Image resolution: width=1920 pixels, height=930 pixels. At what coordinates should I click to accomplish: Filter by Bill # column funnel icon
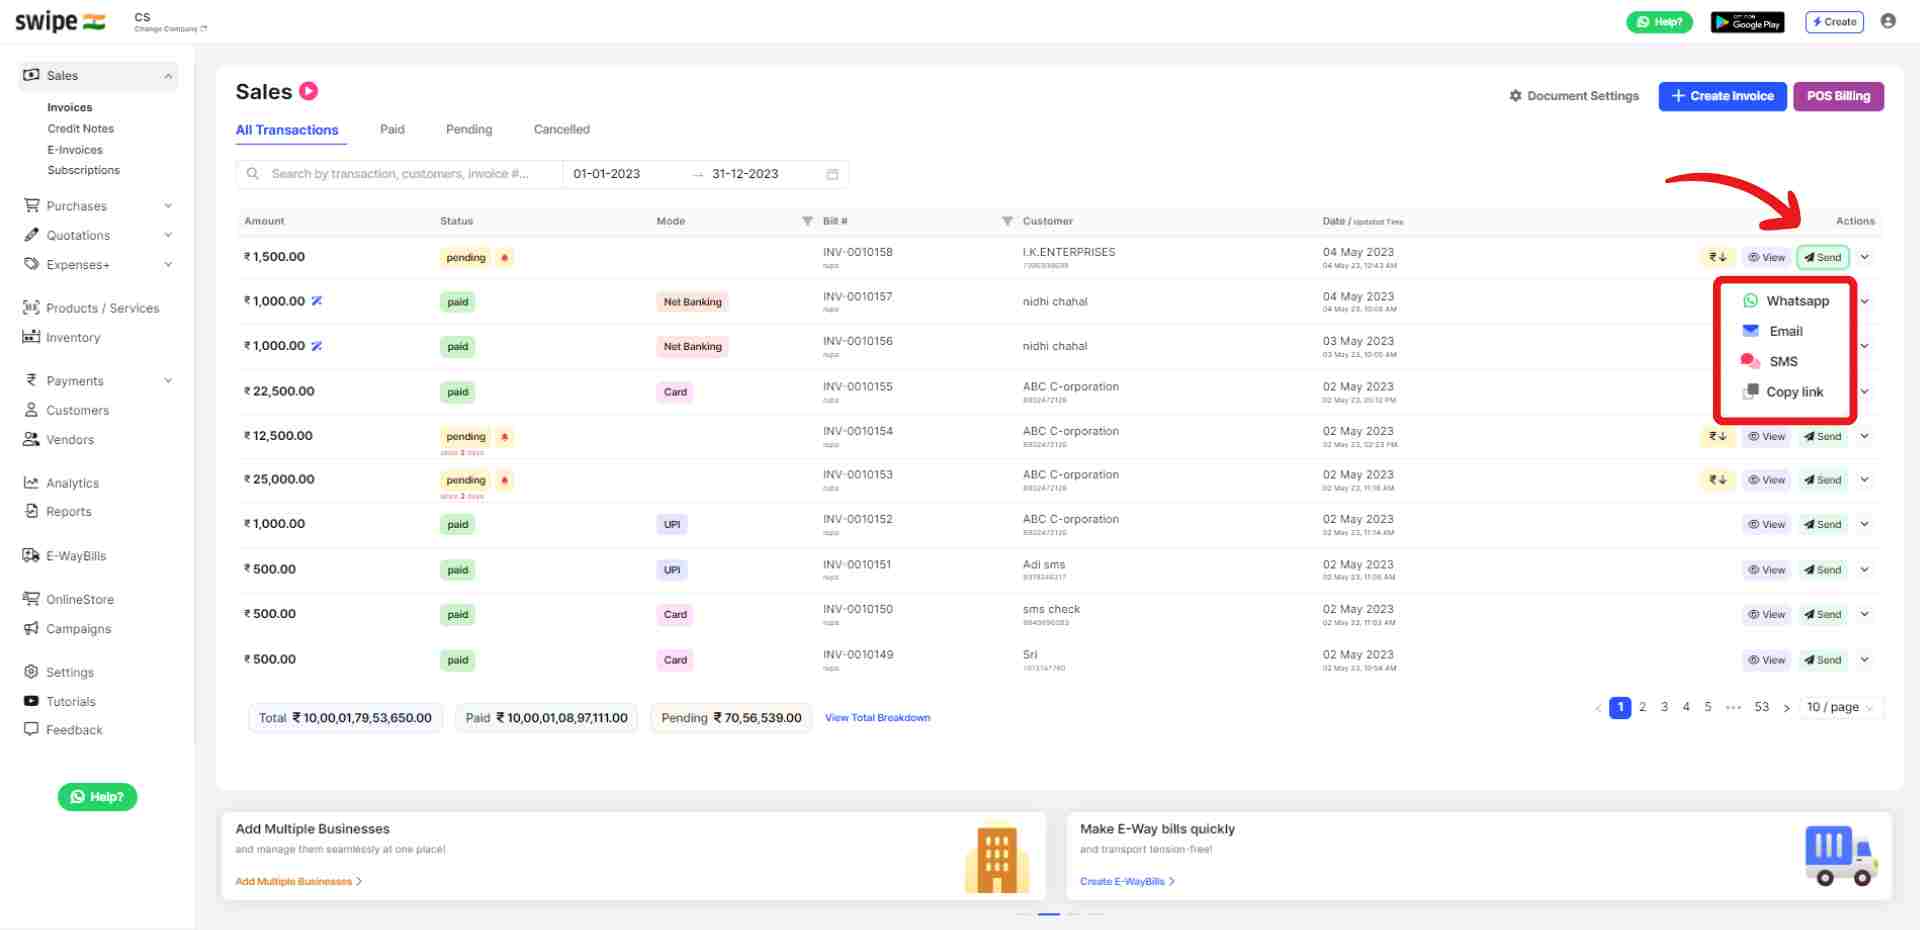(1007, 221)
